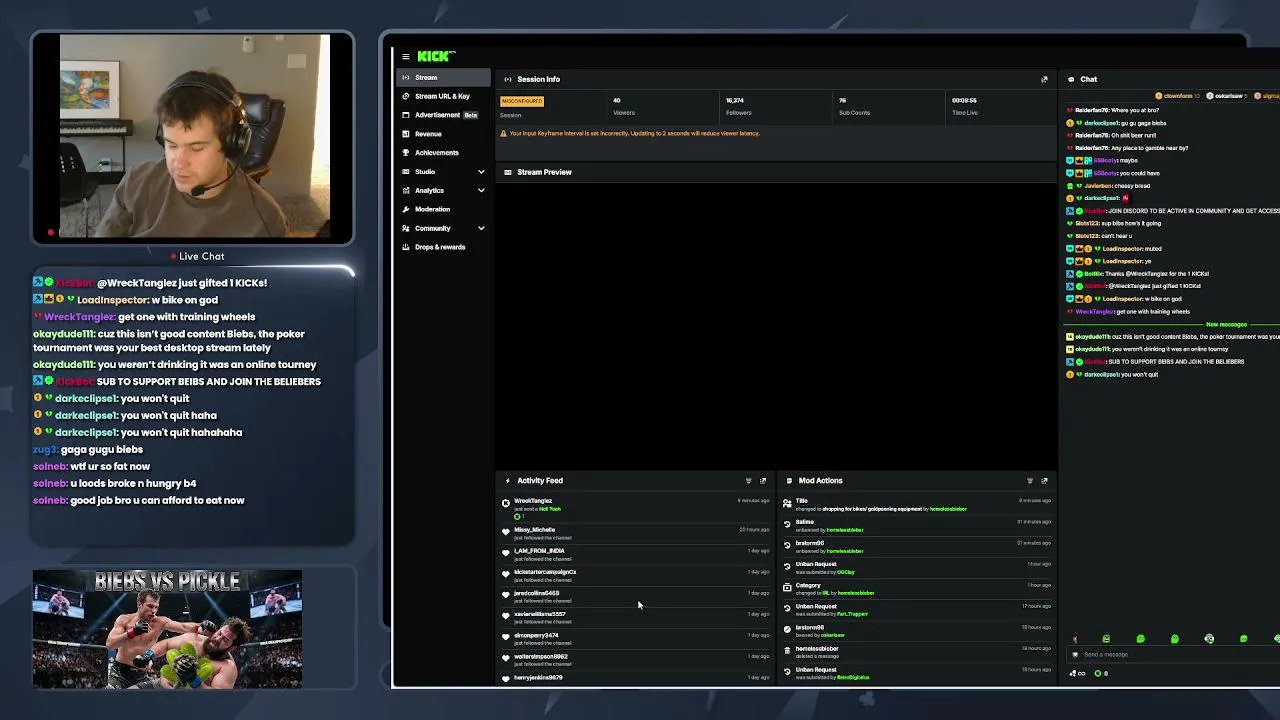The width and height of the screenshot is (1280, 720).
Task: Open the Moderation page
Action: click(443, 209)
